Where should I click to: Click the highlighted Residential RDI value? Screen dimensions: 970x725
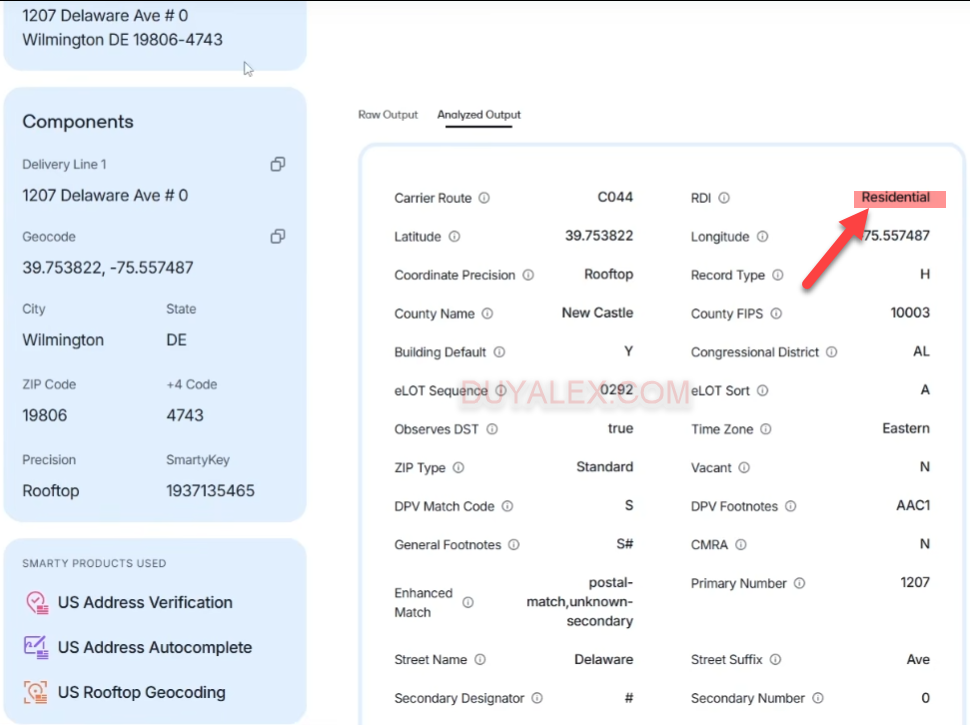[x=896, y=198]
